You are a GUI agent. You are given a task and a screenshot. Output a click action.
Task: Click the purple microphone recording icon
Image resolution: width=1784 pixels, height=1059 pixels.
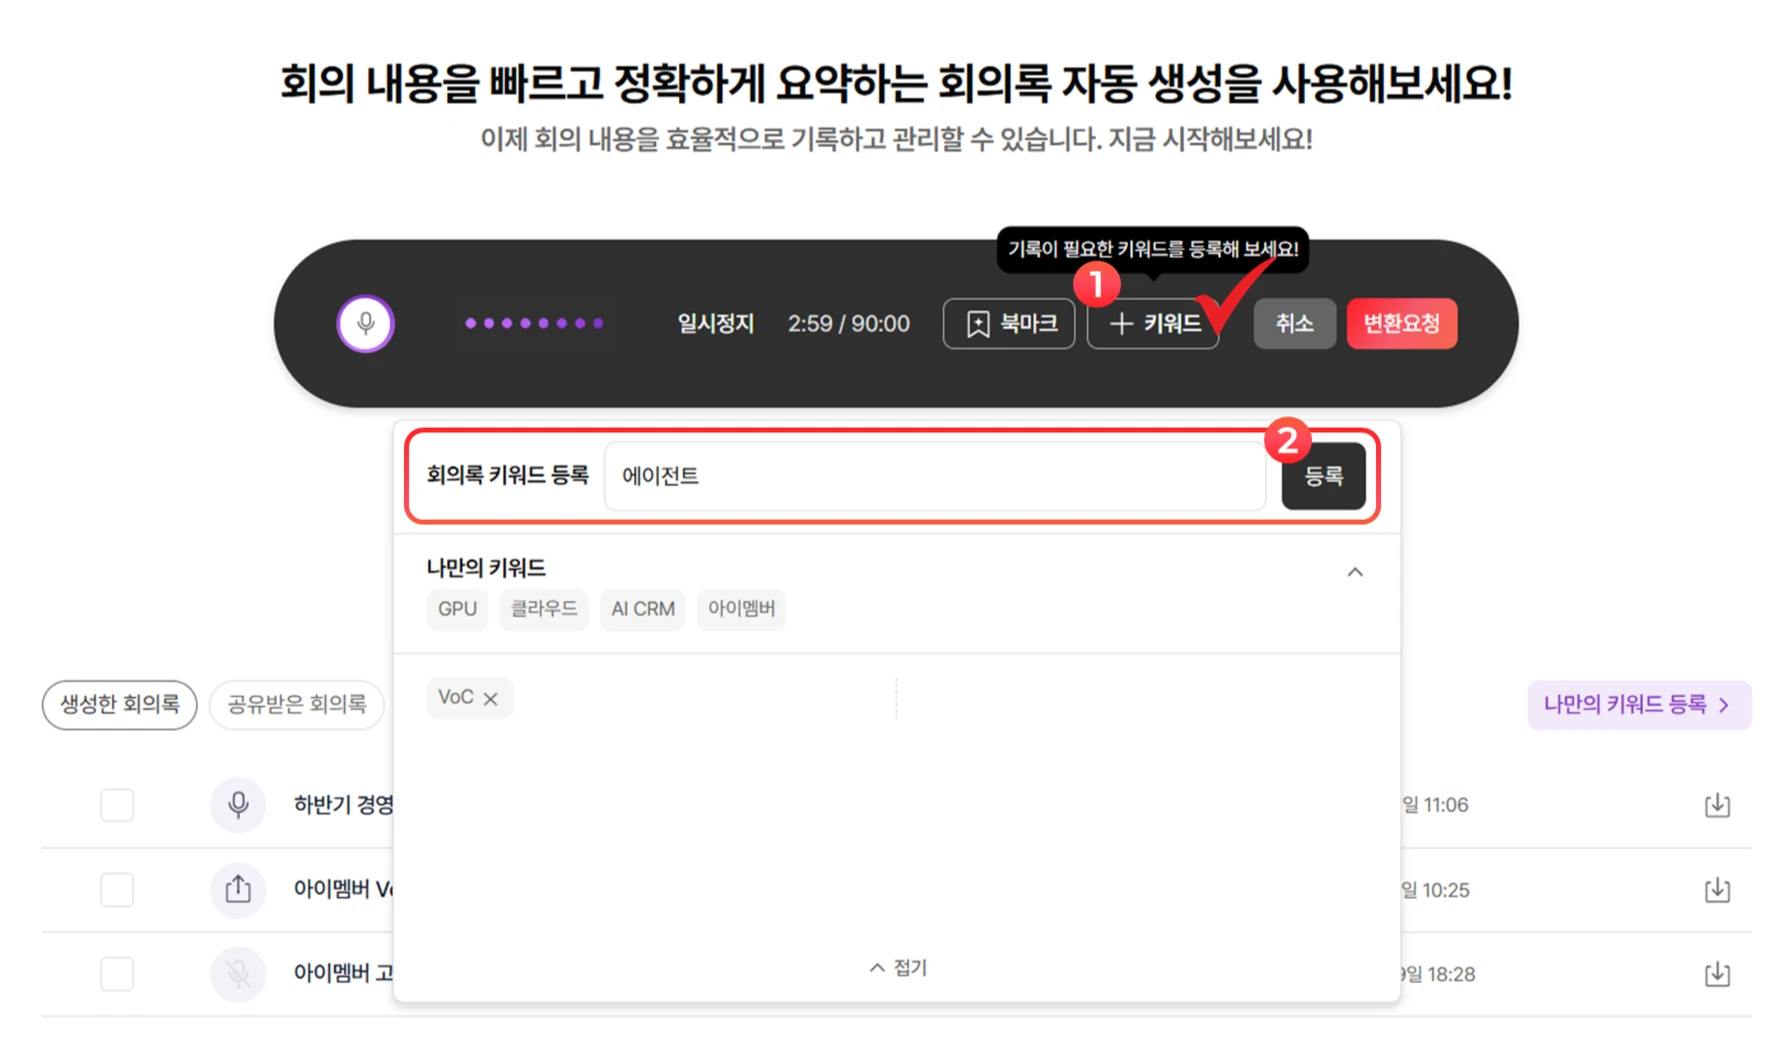pyautogui.click(x=365, y=323)
